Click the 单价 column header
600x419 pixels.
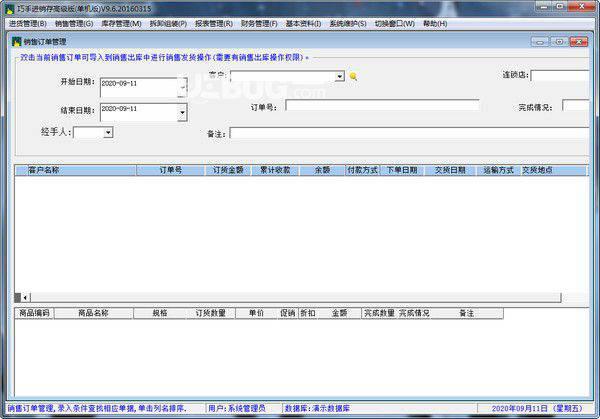[x=256, y=313]
